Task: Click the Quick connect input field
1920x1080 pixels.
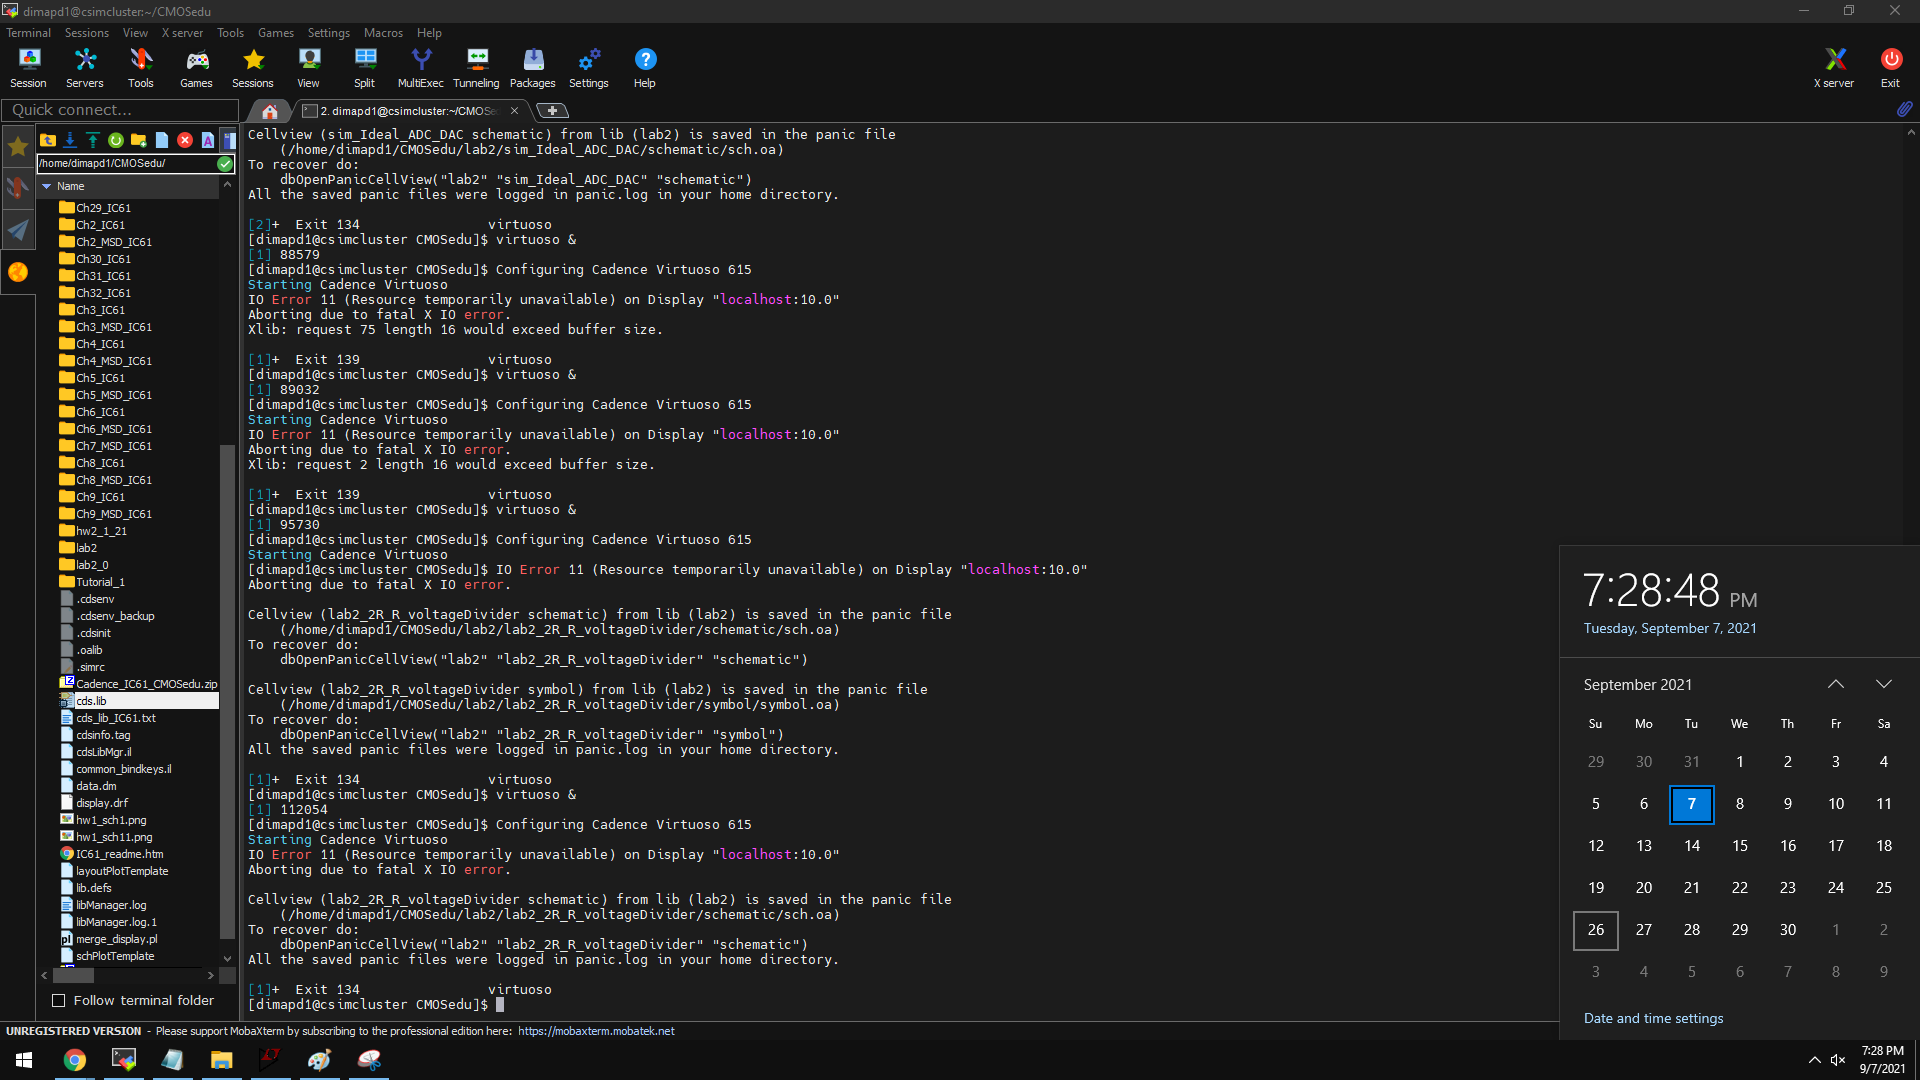Action: (120, 110)
